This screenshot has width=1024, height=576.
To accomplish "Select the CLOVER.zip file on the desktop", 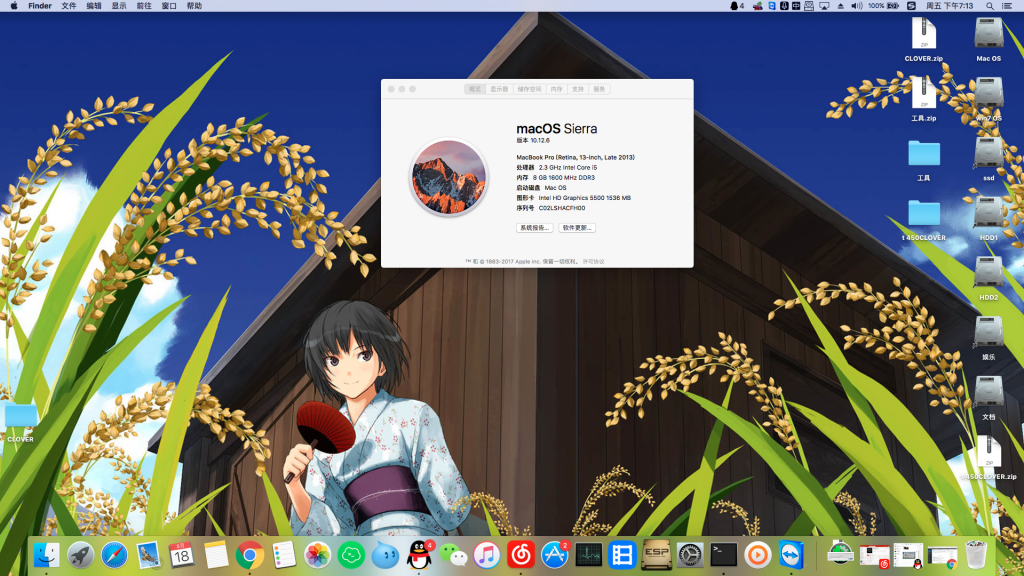I will pyautogui.click(x=923, y=39).
